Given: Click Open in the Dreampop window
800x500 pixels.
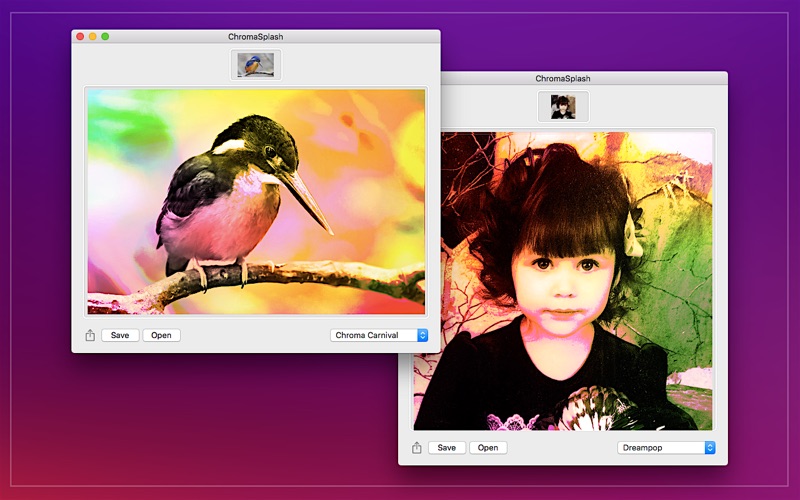Looking at the screenshot, I should pos(488,447).
